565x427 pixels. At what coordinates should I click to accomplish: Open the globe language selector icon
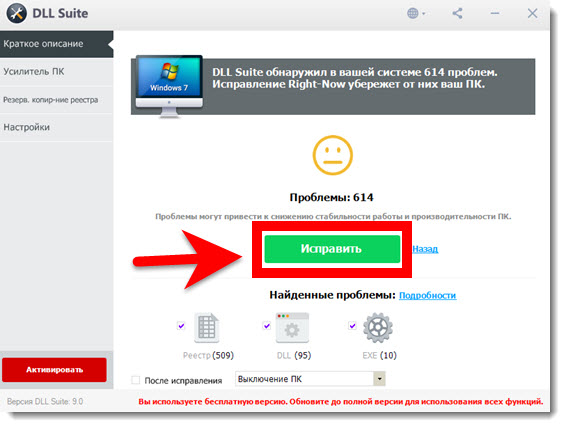(x=416, y=14)
